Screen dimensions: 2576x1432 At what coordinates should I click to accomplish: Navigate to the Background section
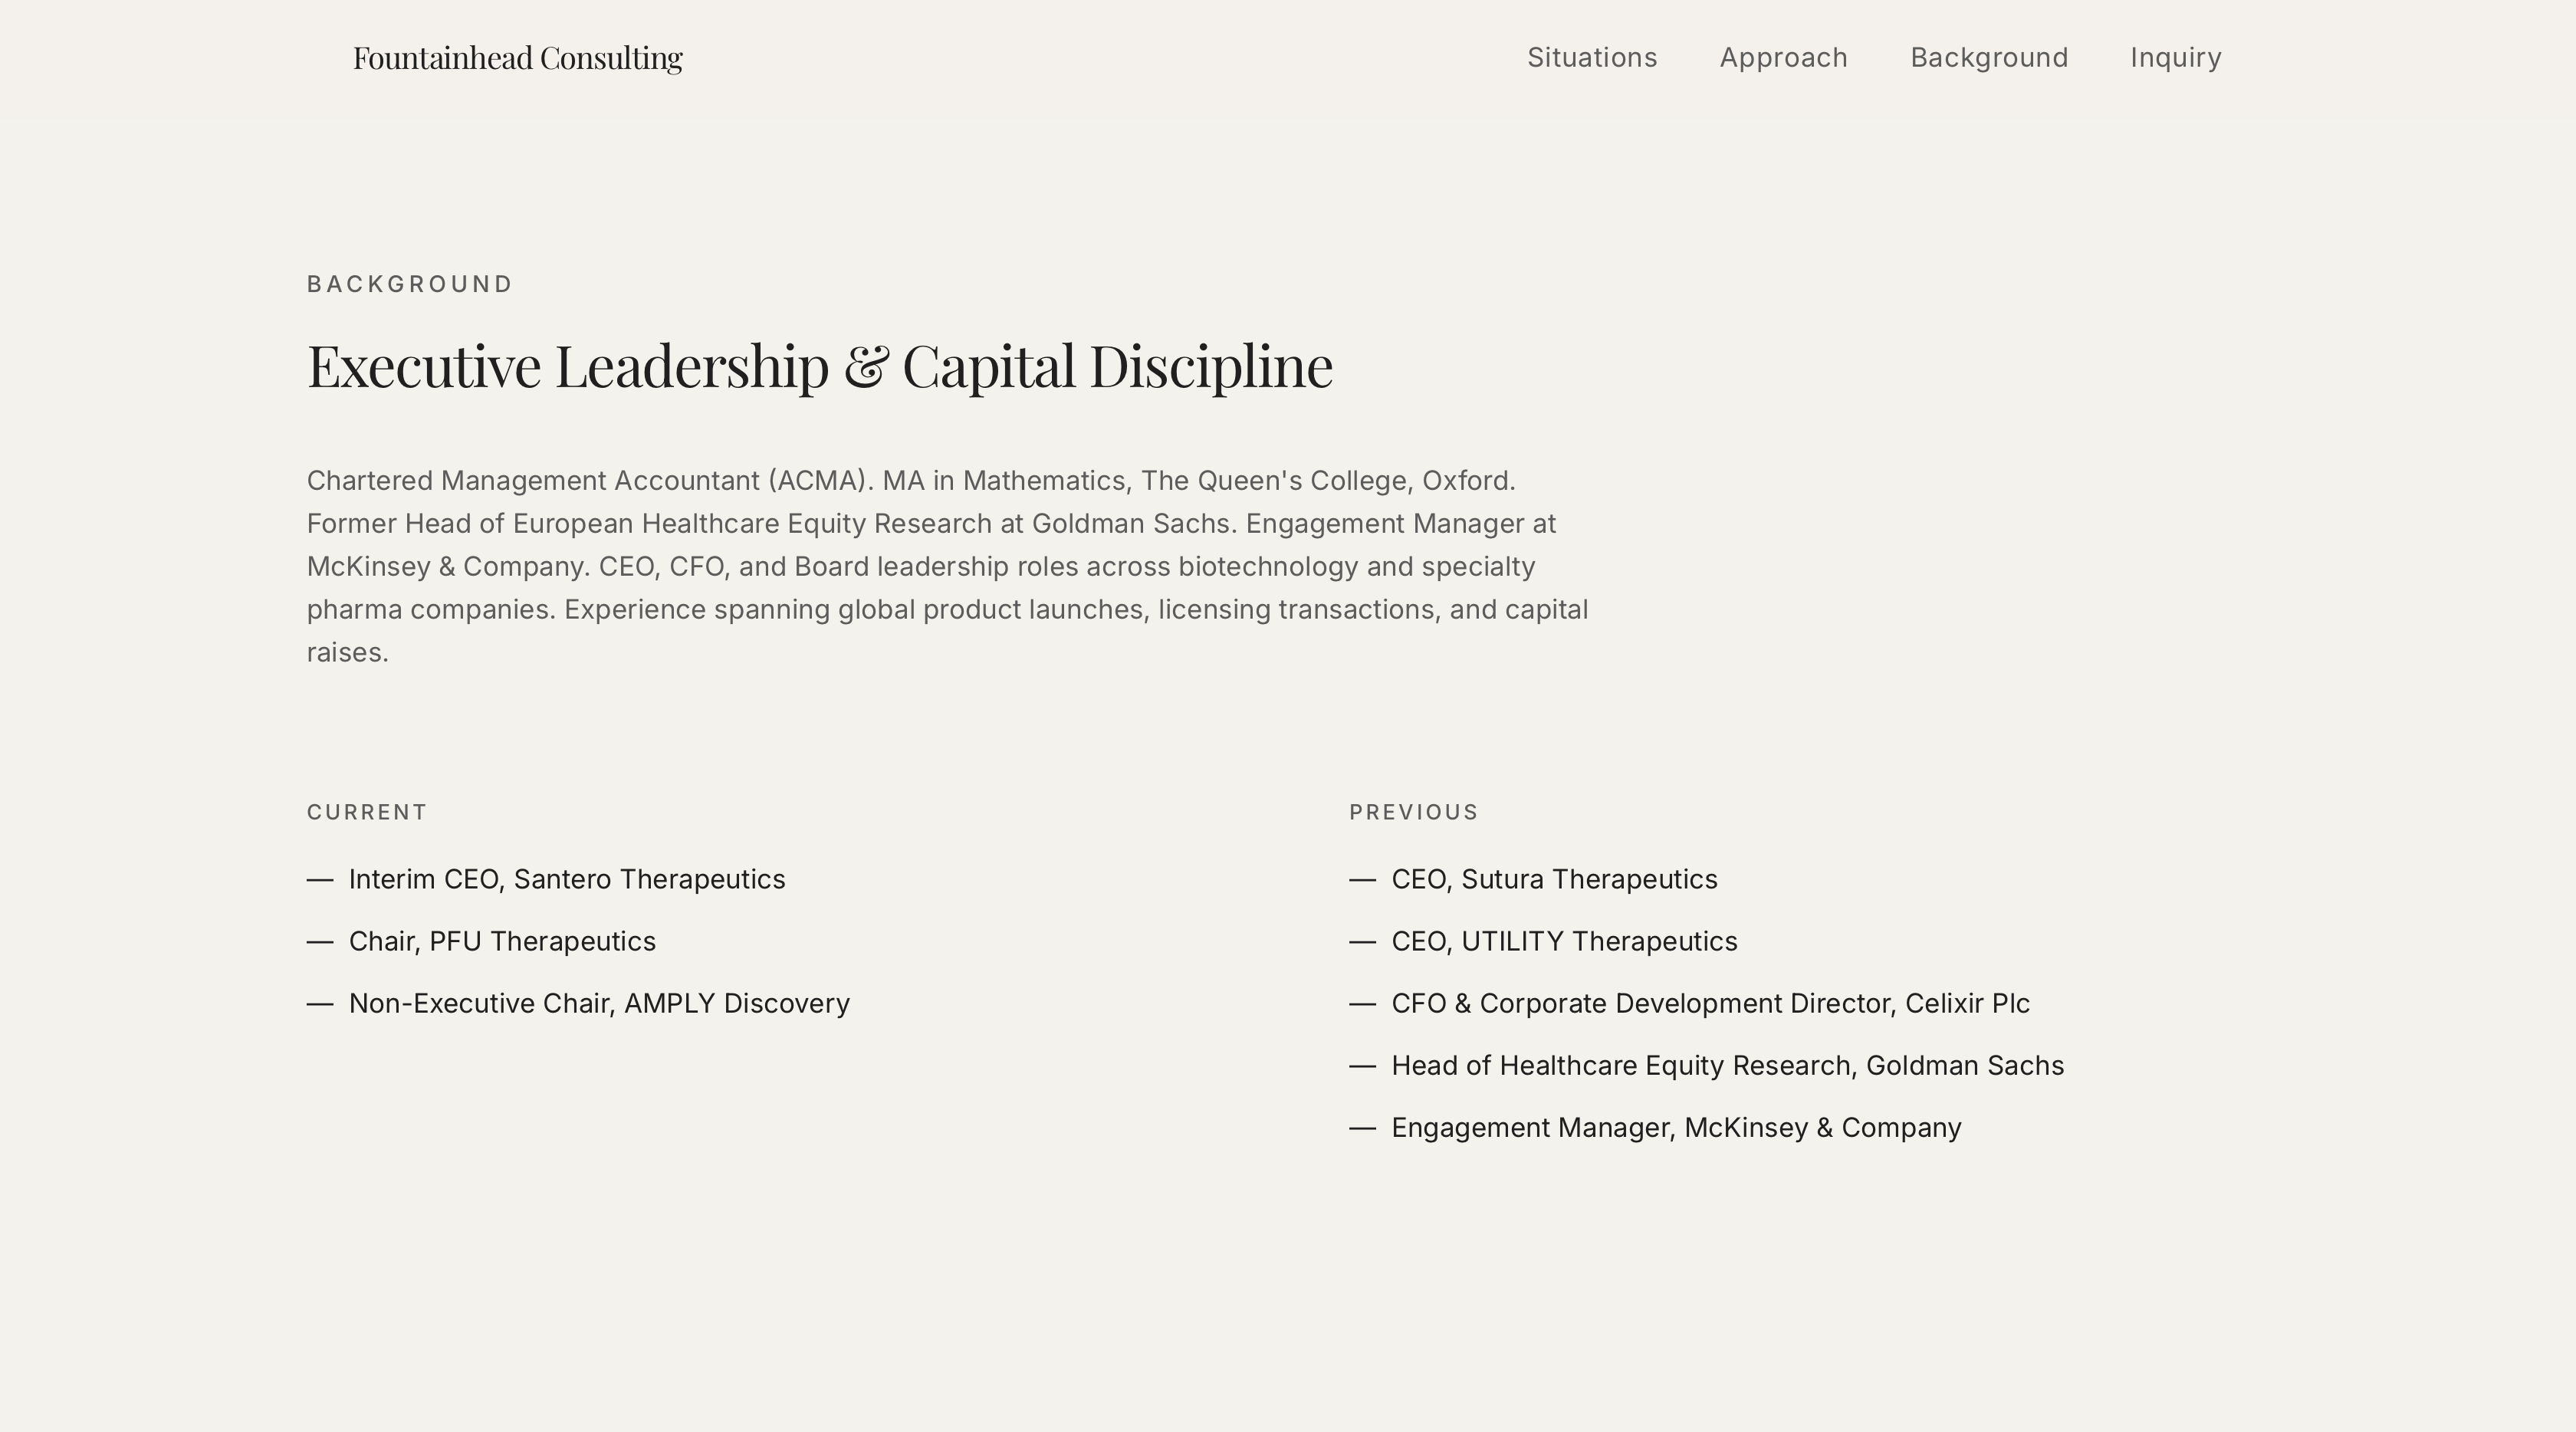point(1989,57)
